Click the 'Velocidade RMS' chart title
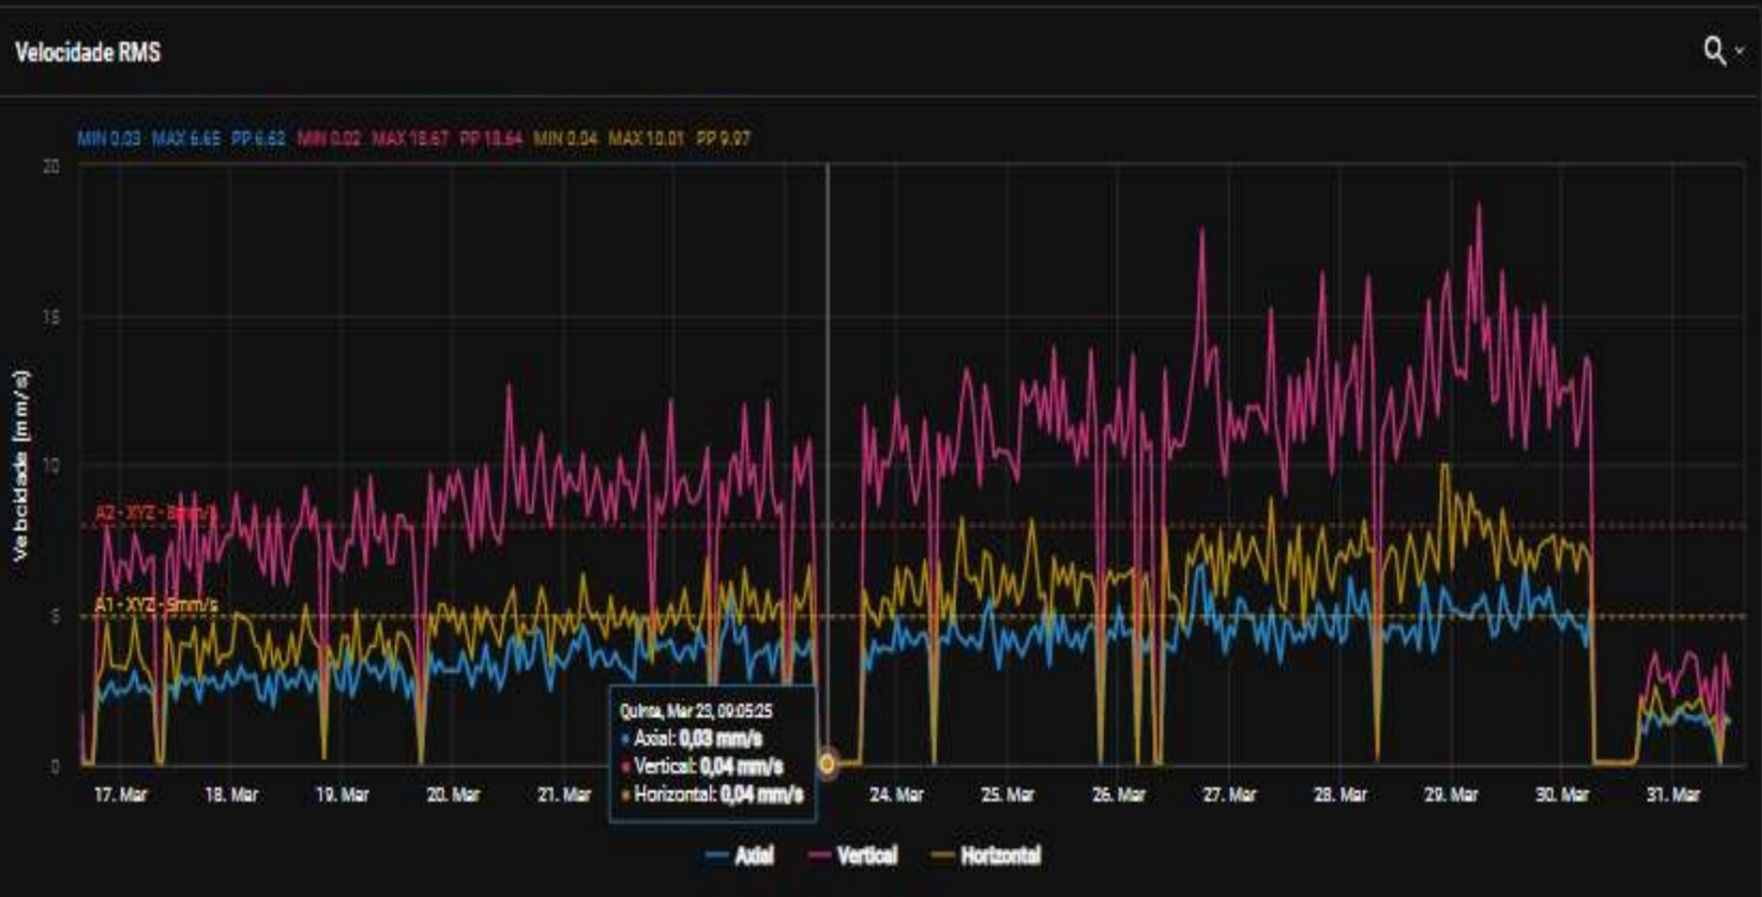The width and height of the screenshot is (1762, 897). [x=88, y=52]
